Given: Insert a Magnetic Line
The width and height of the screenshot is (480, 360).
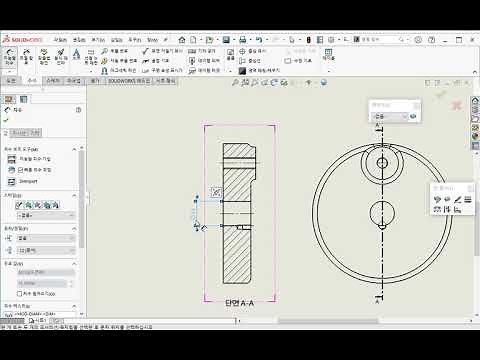Looking at the screenshot, I should coord(119,70).
